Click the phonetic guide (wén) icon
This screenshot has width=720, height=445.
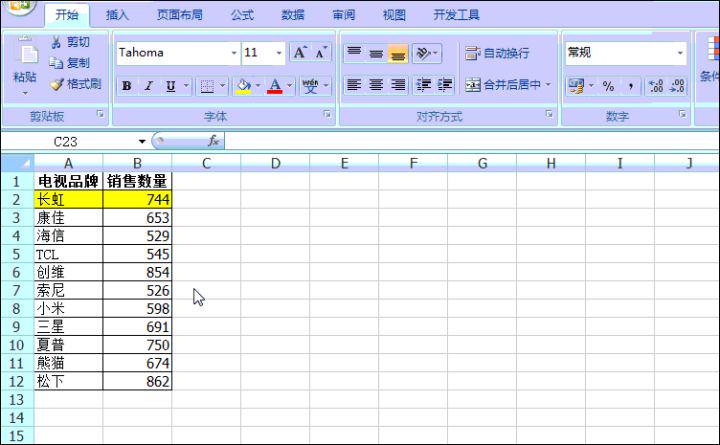click(x=310, y=86)
